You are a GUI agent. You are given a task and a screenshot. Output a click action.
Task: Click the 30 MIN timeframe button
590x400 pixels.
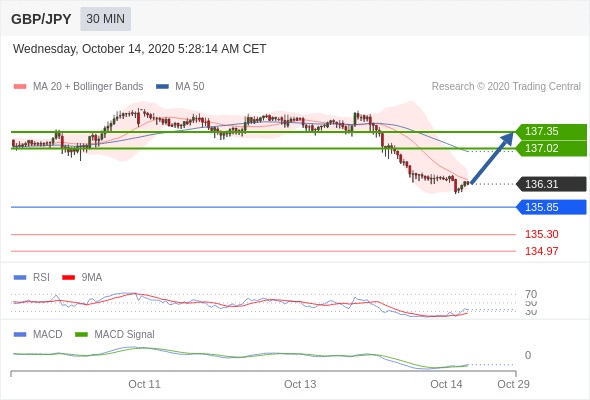coord(105,19)
